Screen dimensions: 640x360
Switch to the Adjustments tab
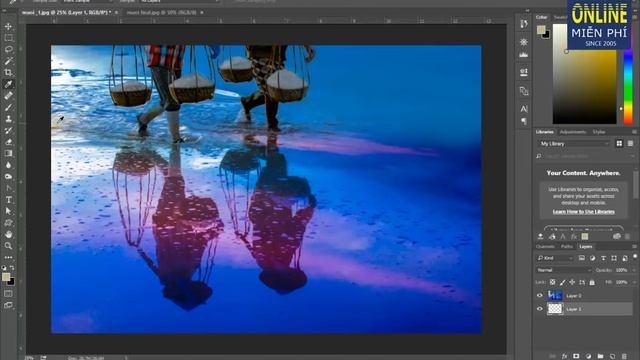pos(573,132)
